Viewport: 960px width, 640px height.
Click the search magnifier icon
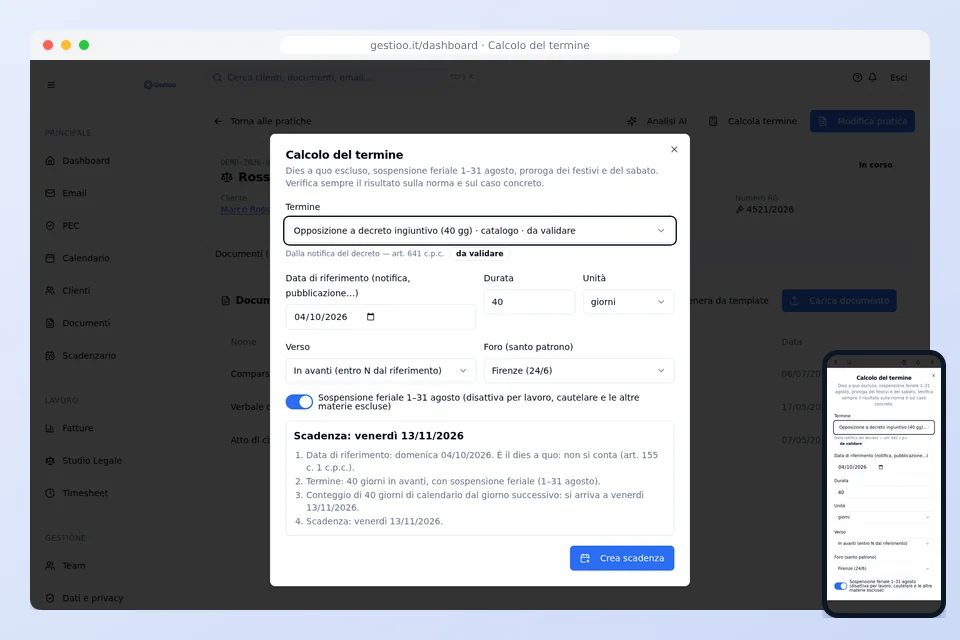point(217,78)
